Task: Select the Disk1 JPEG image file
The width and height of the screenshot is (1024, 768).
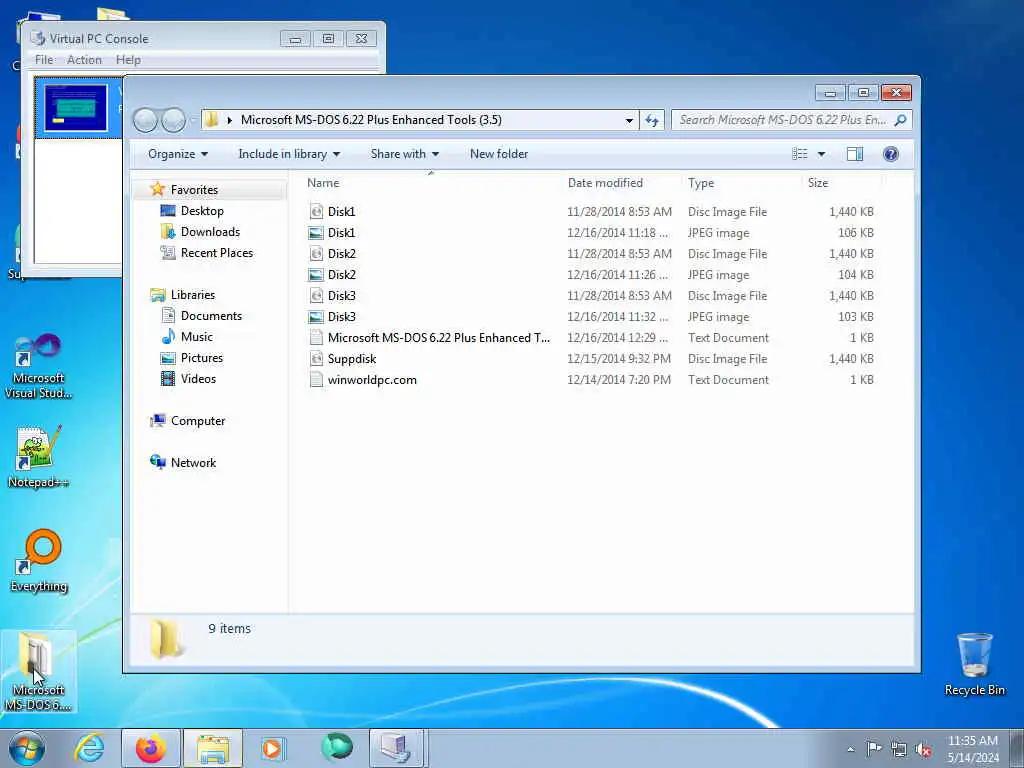Action: pos(342,232)
